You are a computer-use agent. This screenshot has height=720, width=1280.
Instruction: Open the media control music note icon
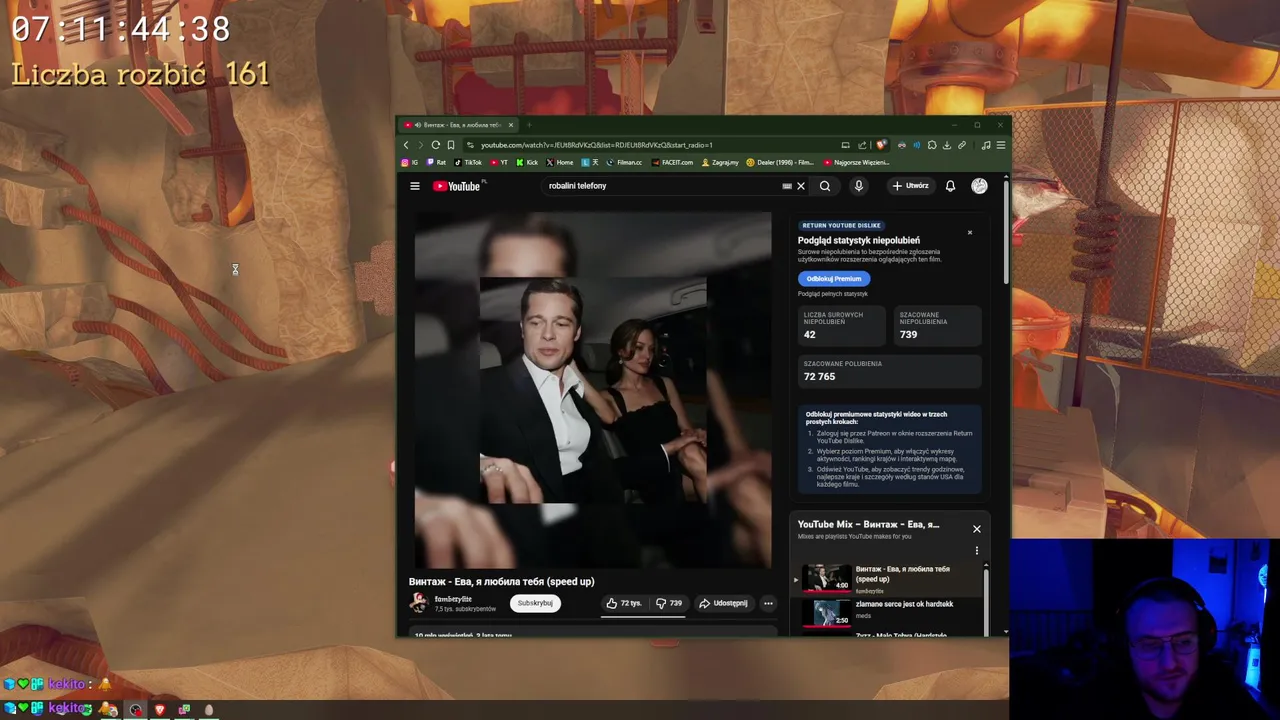point(986,145)
